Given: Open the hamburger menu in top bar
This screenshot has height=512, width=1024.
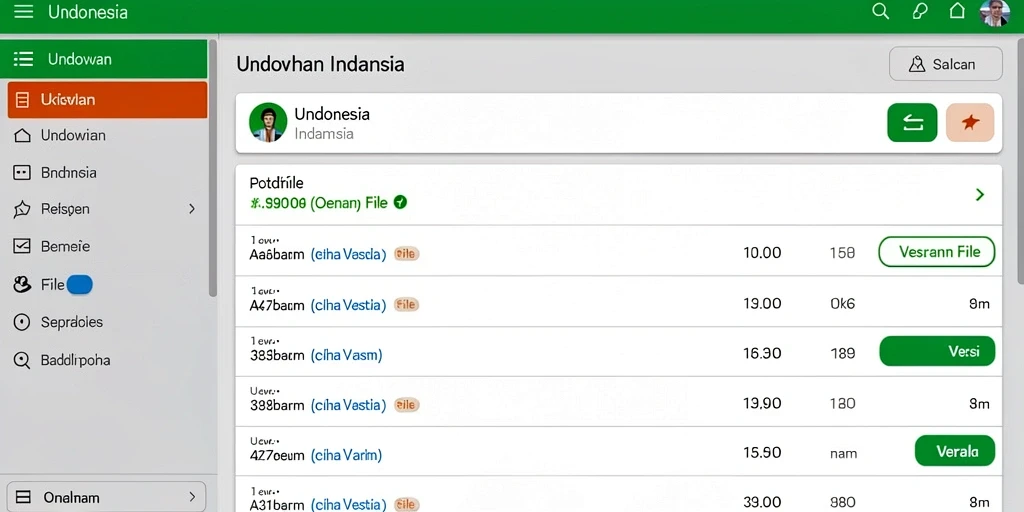Looking at the screenshot, I should coord(24,12).
